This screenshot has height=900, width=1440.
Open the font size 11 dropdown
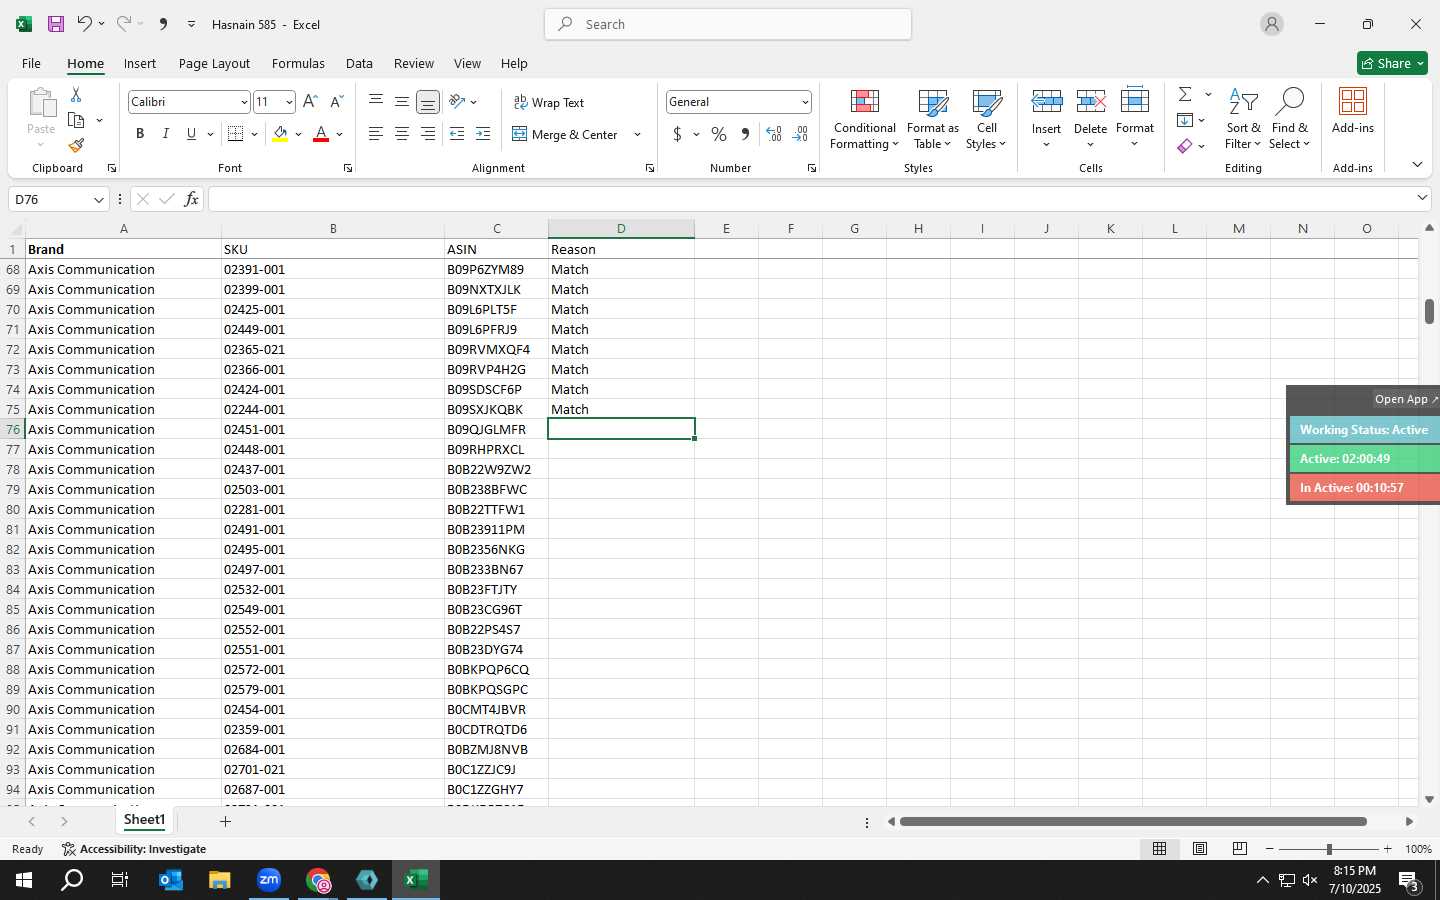tap(289, 102)
